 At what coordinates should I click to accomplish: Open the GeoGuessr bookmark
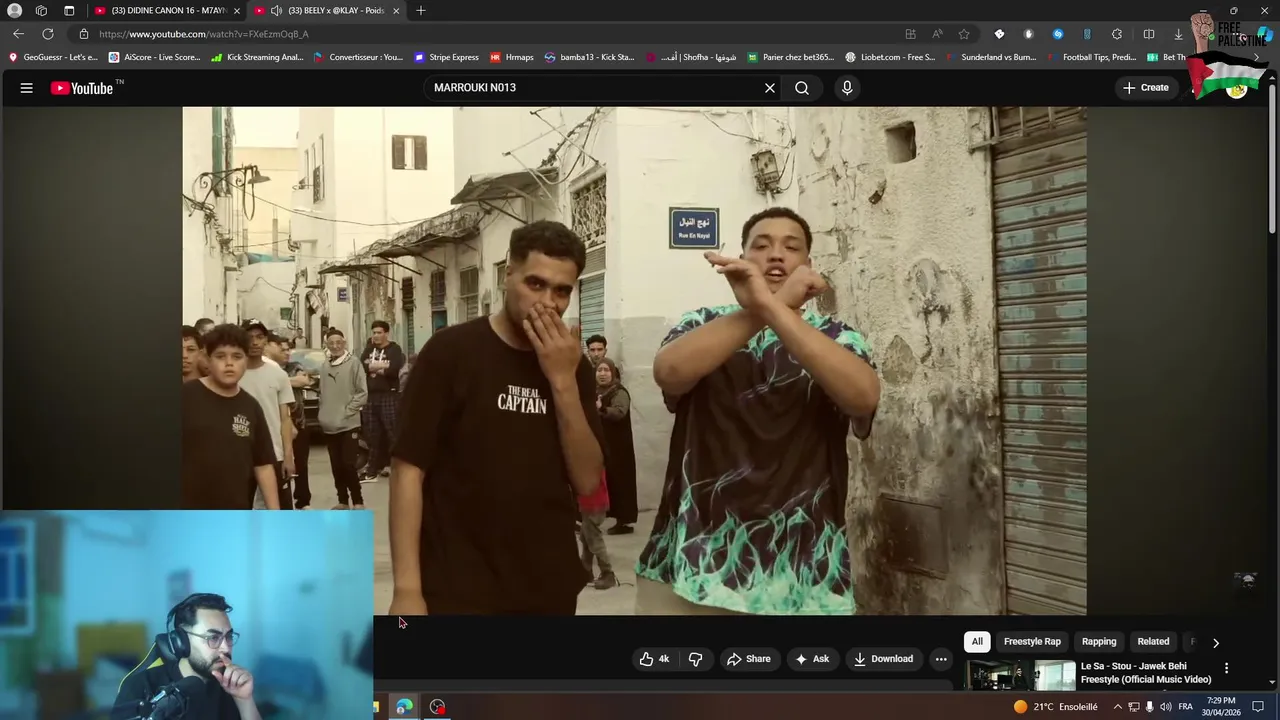click(53, 57)
